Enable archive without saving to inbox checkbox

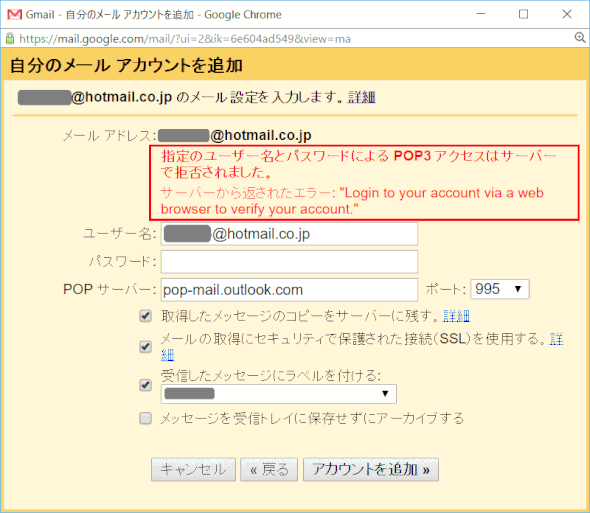(146, 418)
